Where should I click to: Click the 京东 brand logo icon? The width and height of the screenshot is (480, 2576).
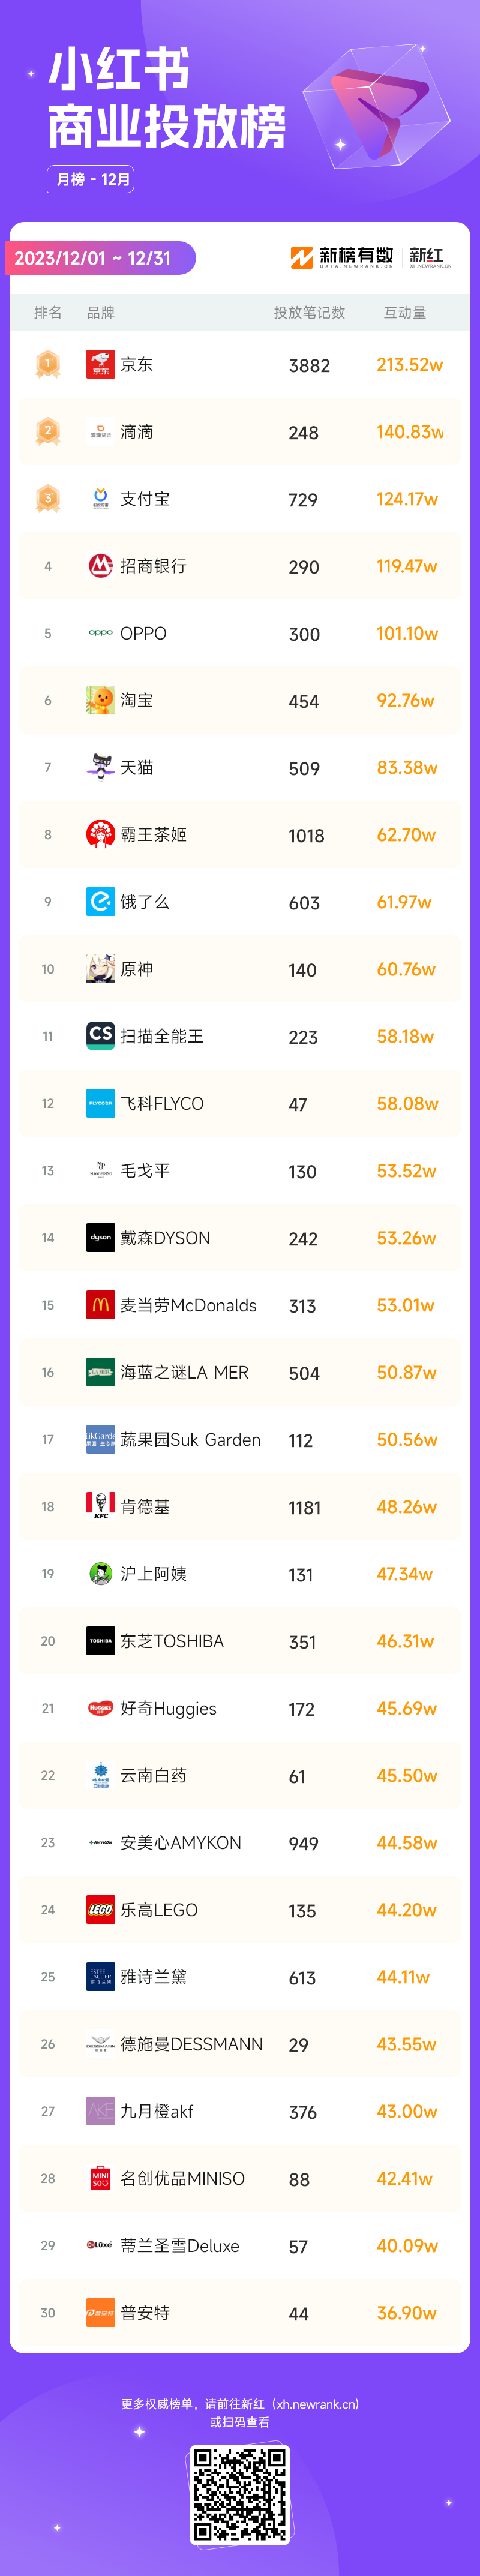tap(101, 364)
